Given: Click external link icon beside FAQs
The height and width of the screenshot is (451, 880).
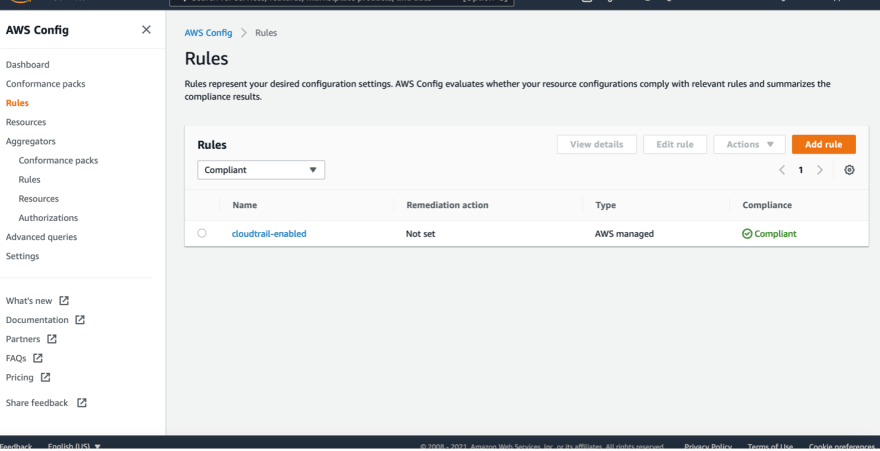Looking at the screenshot, I should (38, 358).
